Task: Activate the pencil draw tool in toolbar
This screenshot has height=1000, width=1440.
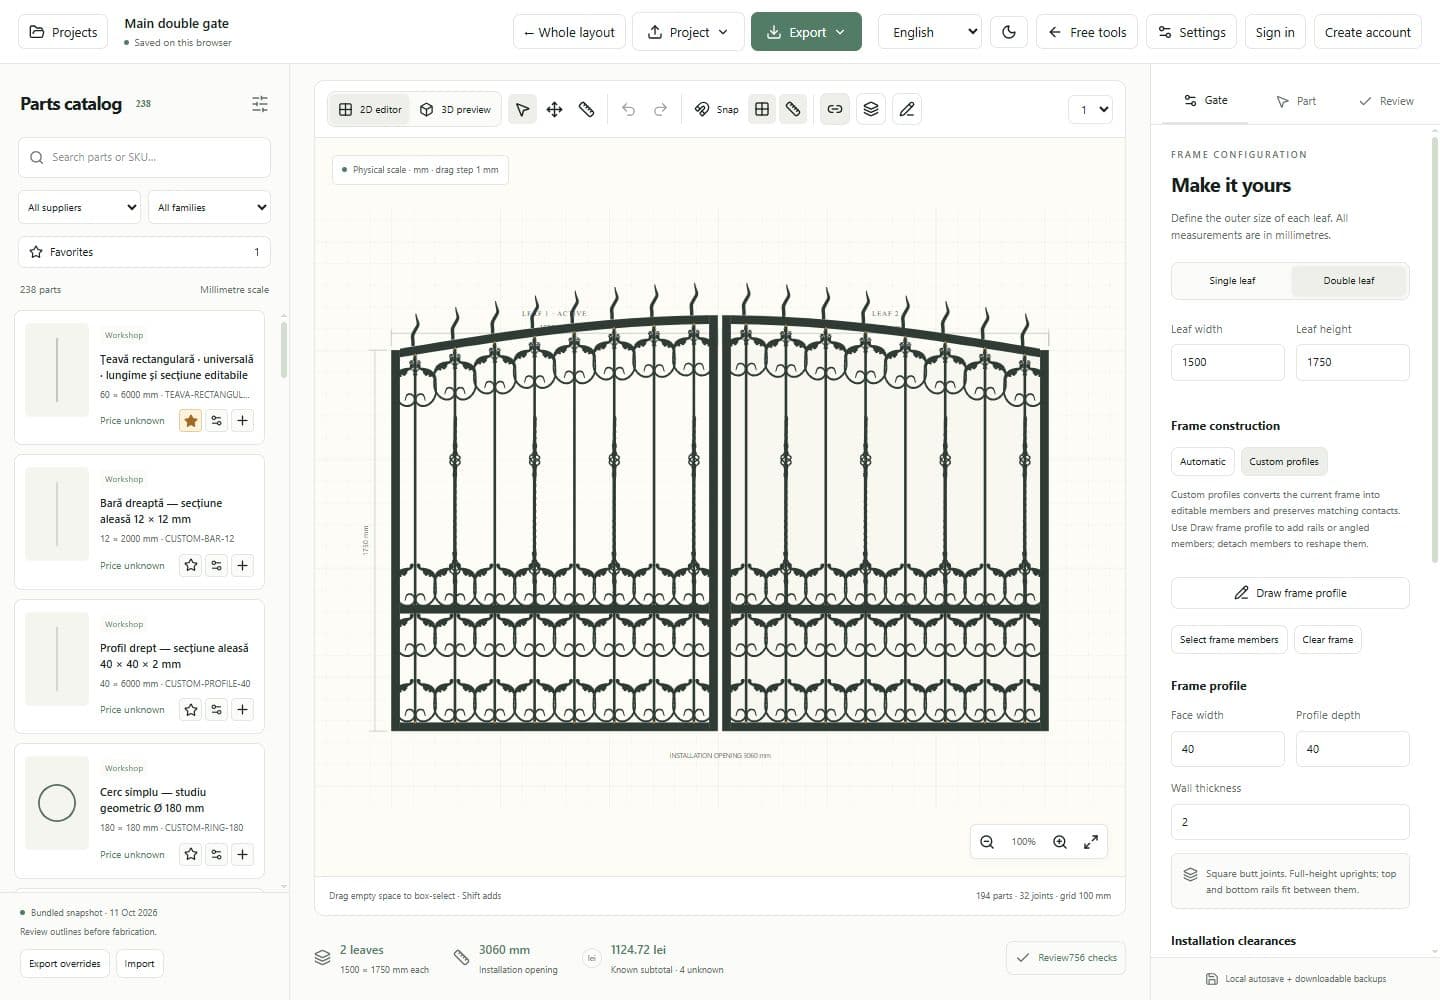Action: [907, 109]
